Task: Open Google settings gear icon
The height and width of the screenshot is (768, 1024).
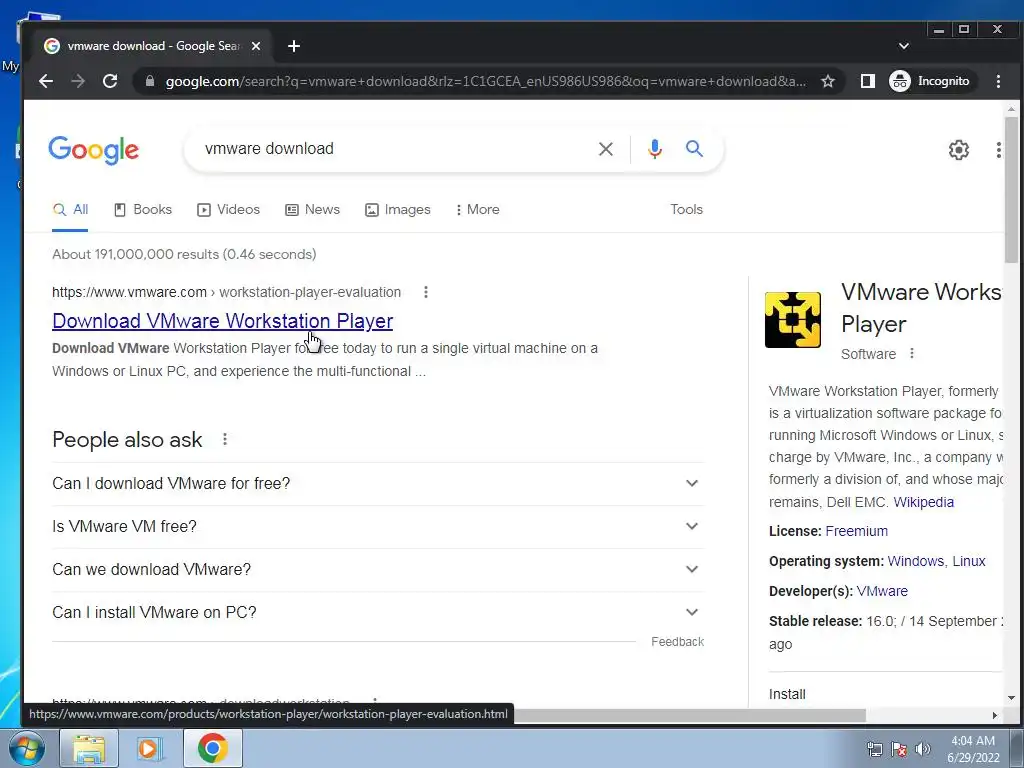Action: tap(958, 150)
